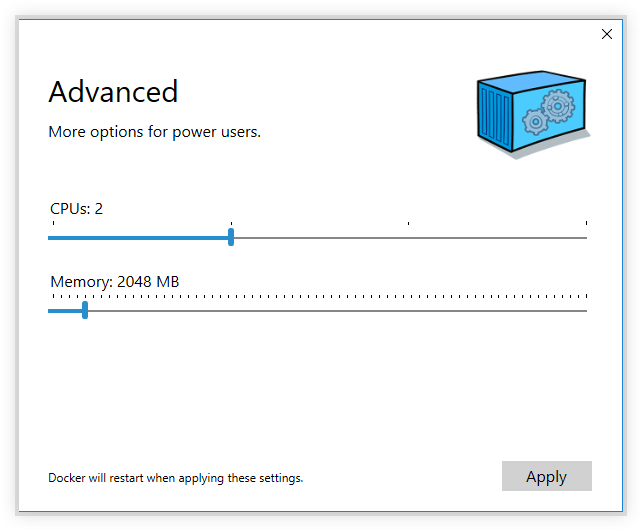Click the leftmost start of the Memory slider
The height and width of the screenshot is (531, 642).
pyautogui.click(x=50, y=310)
